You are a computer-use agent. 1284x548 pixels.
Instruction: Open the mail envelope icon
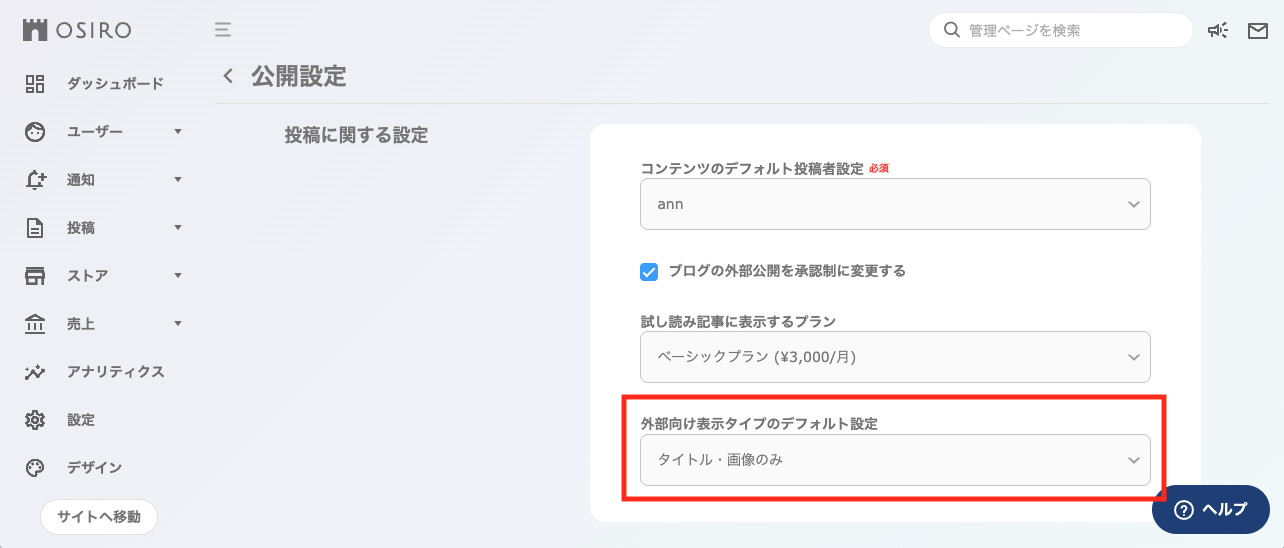[x=1257, y=30]
